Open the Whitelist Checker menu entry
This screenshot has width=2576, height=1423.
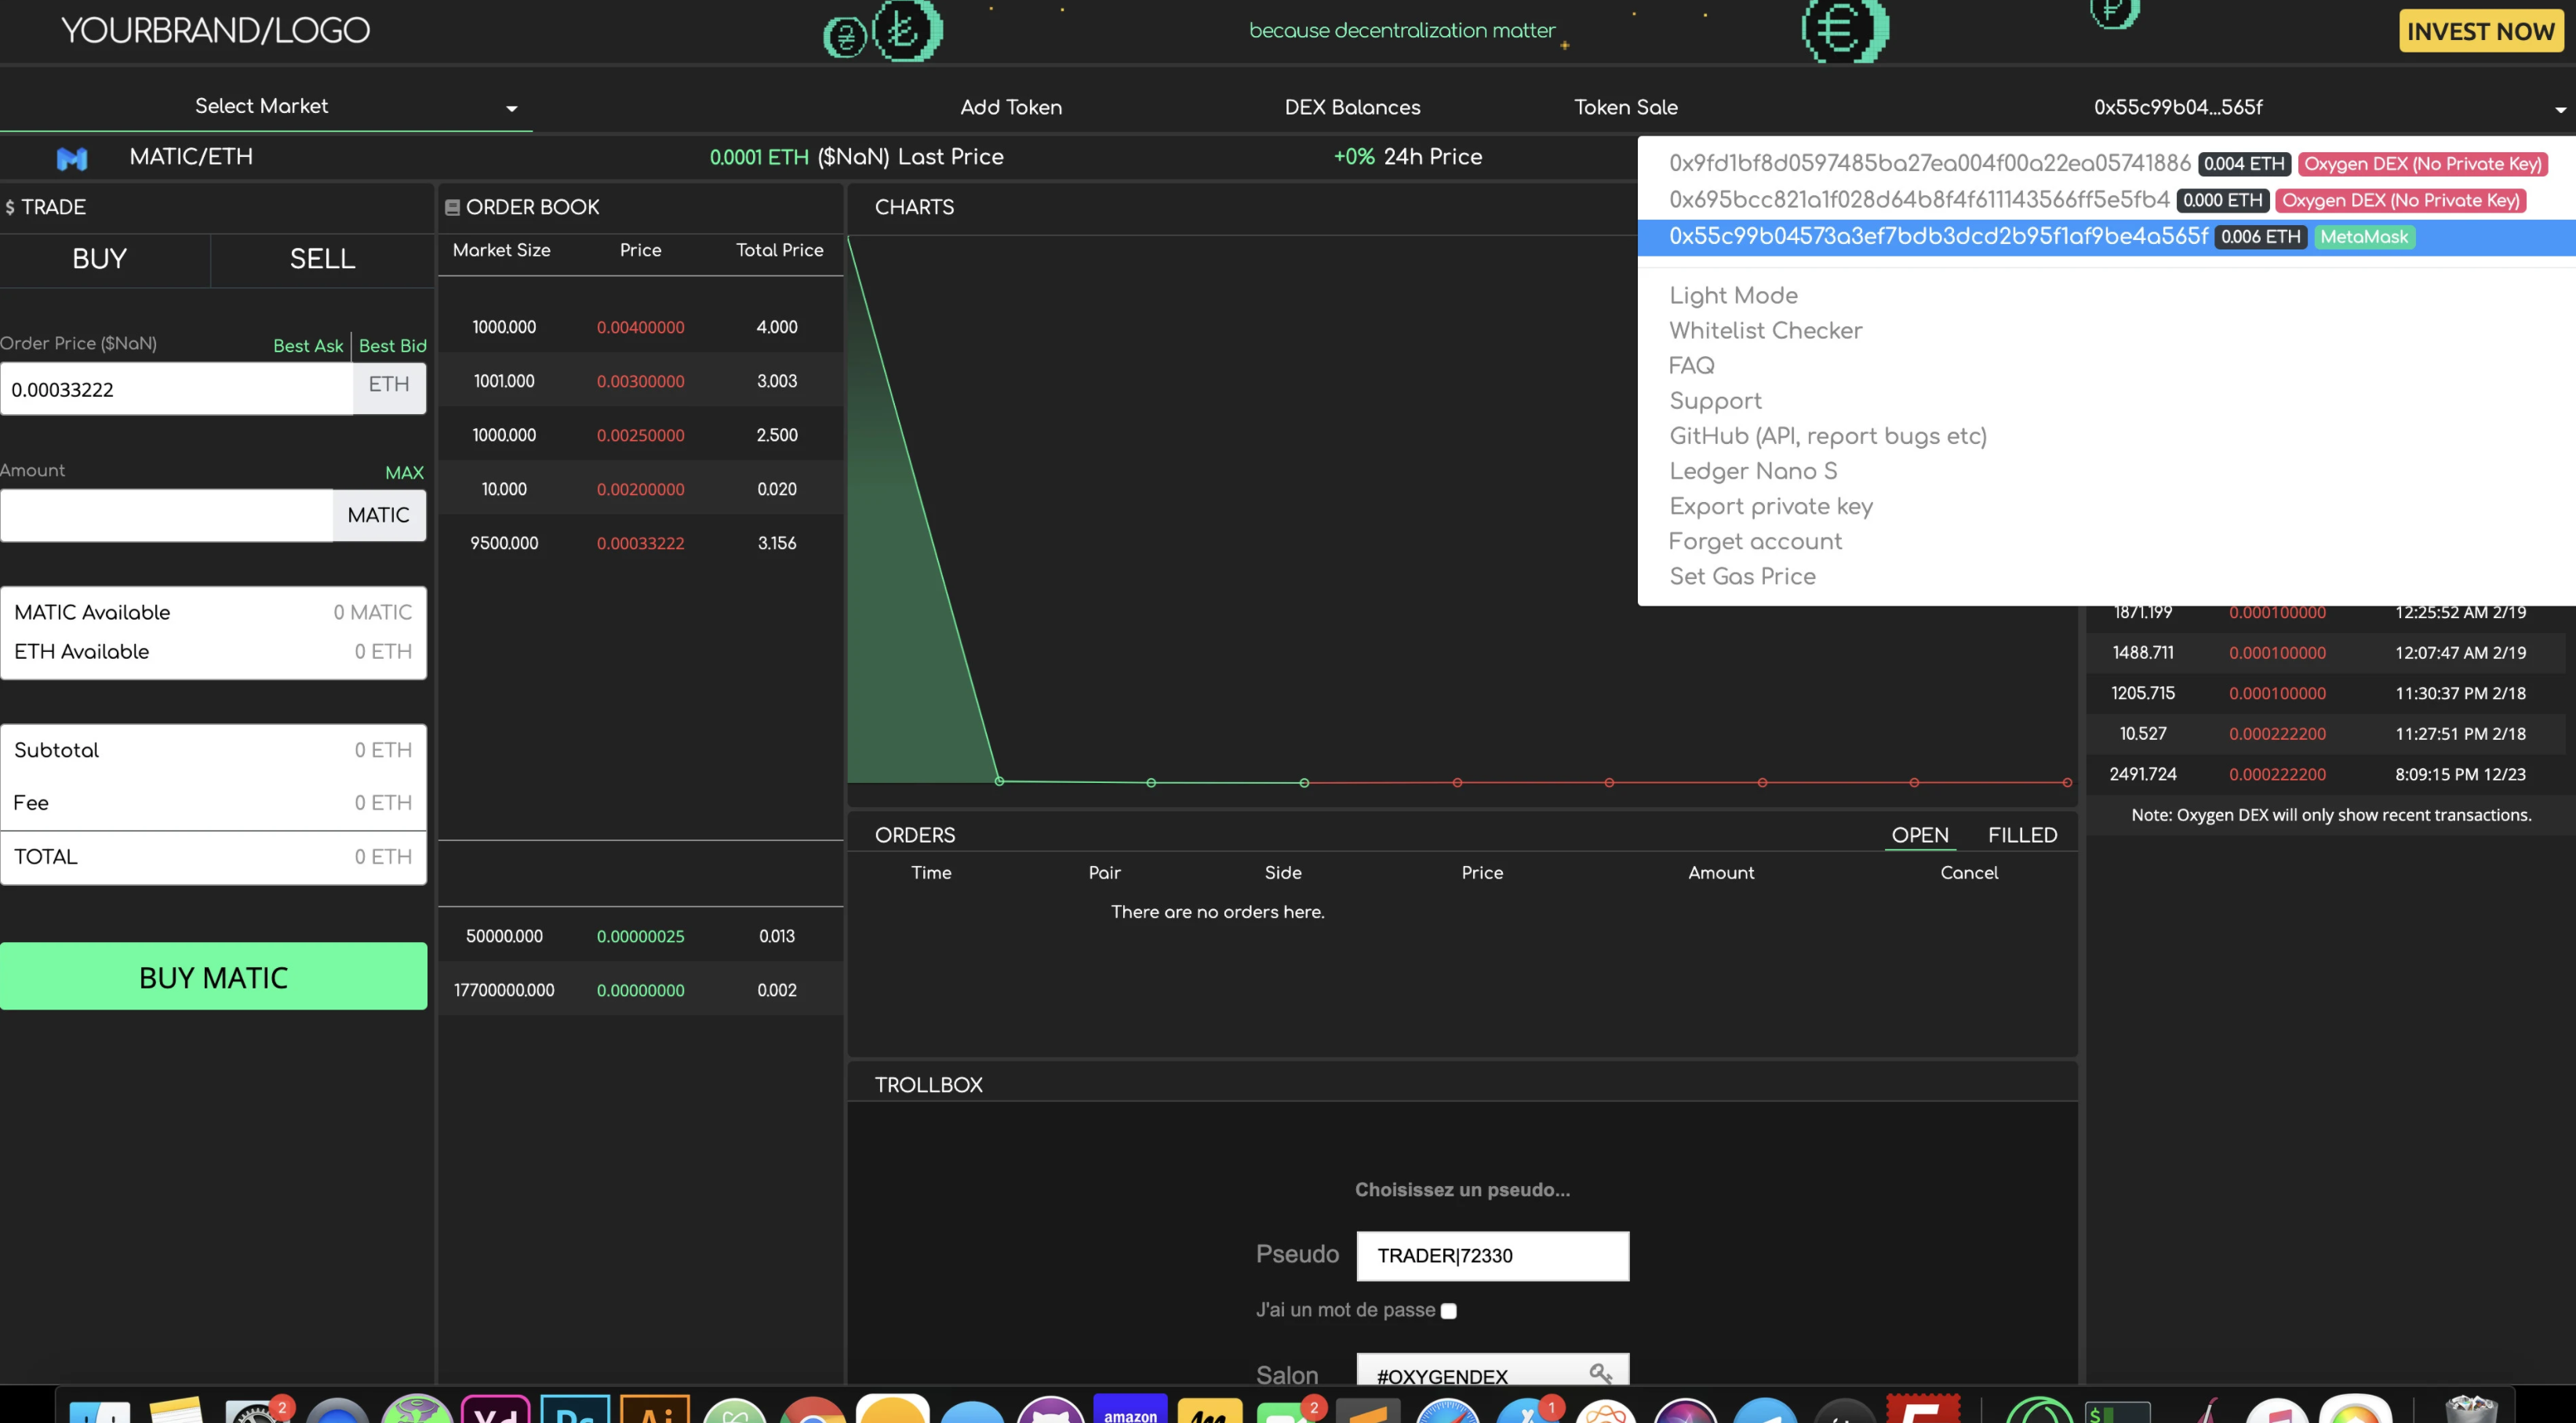(1765, 330)
